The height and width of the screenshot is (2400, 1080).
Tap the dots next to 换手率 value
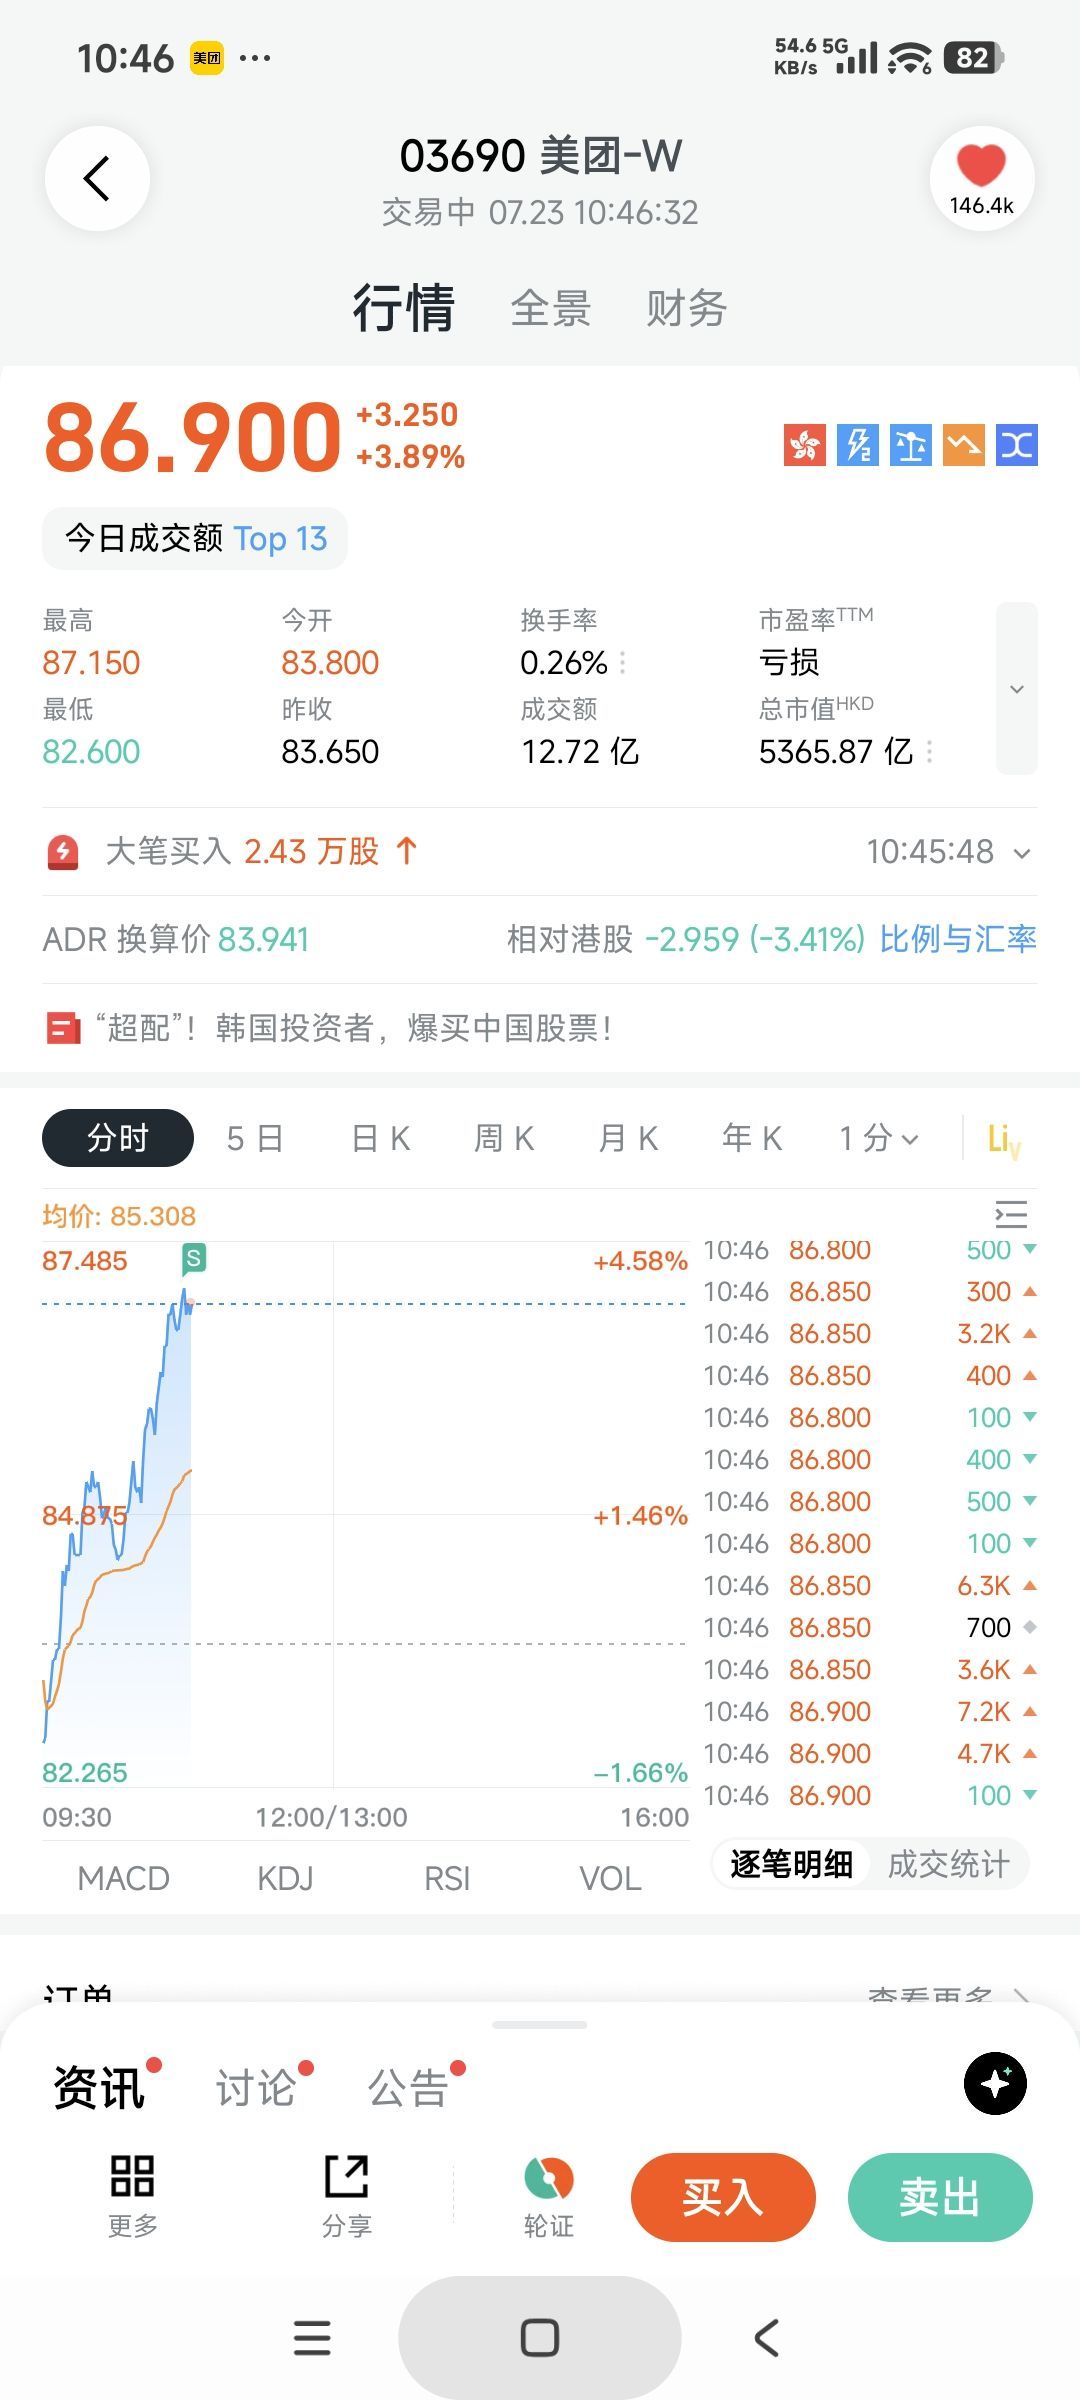pyautogui.click(x=623, y=663)
